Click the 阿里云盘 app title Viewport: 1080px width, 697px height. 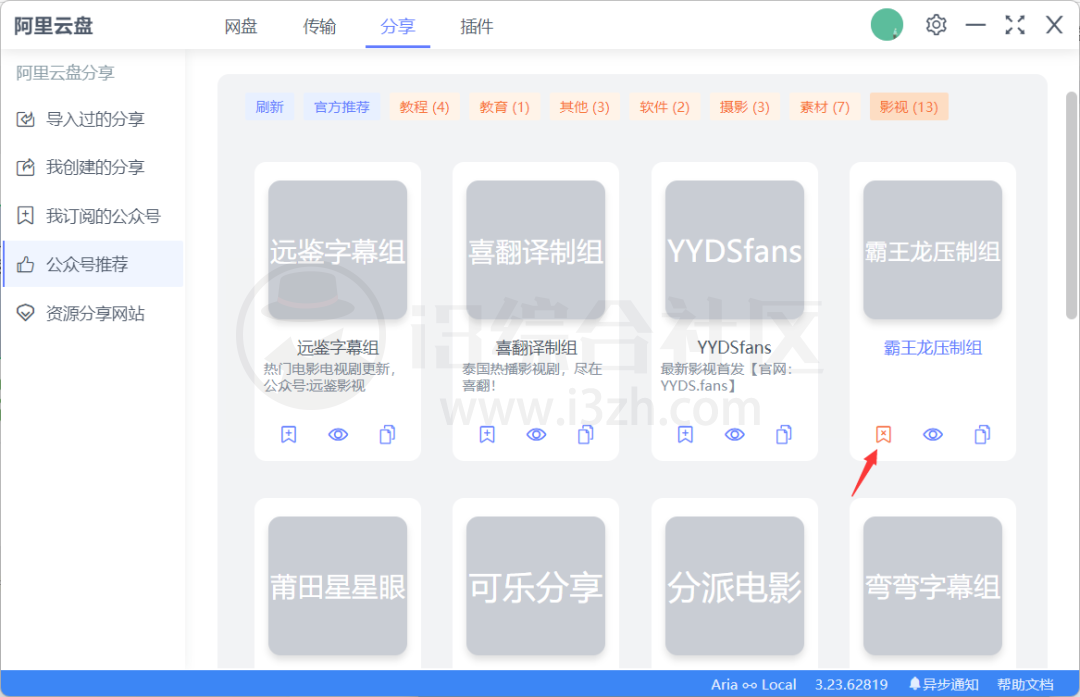(54, 26)
